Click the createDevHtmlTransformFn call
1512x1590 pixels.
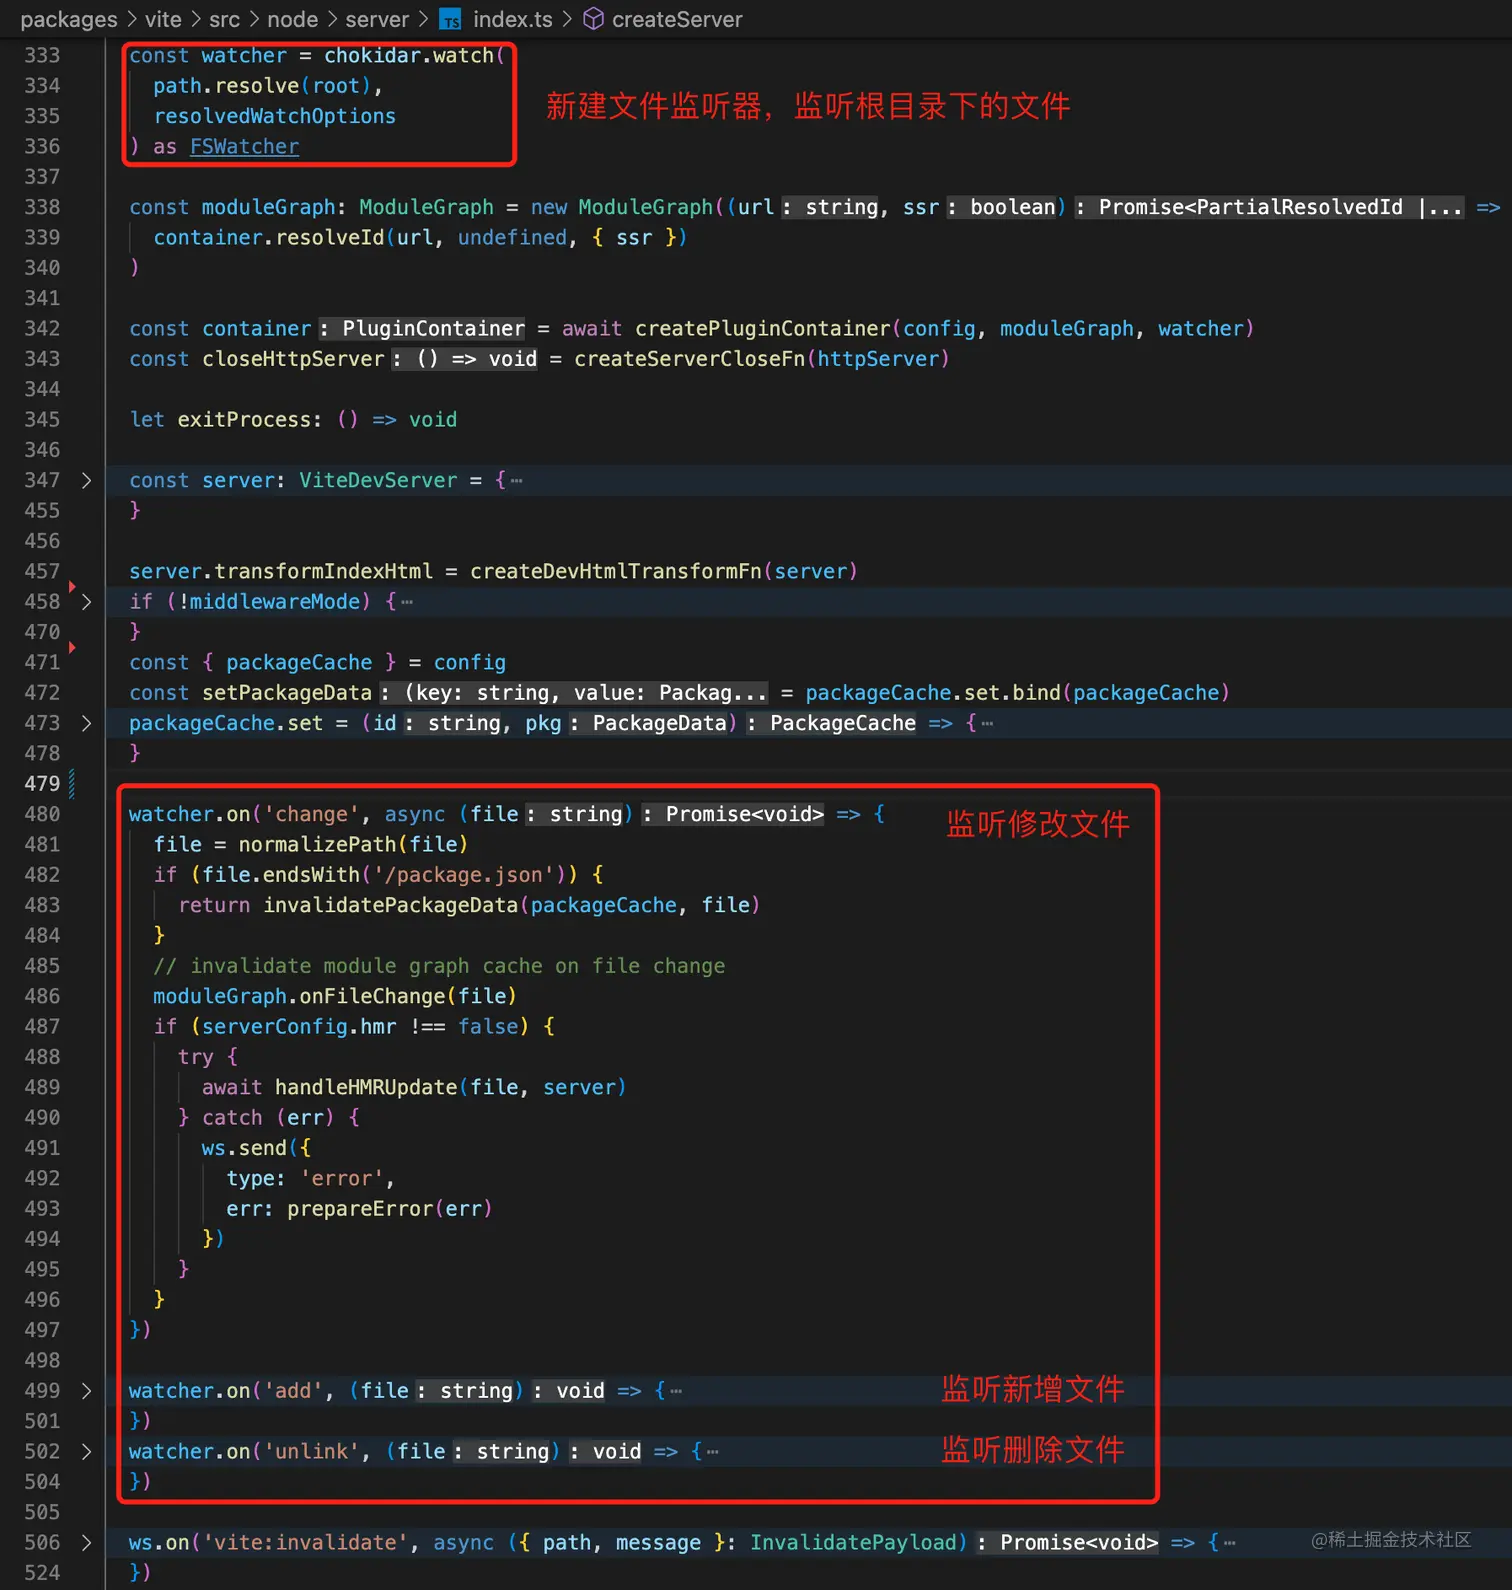616,572
